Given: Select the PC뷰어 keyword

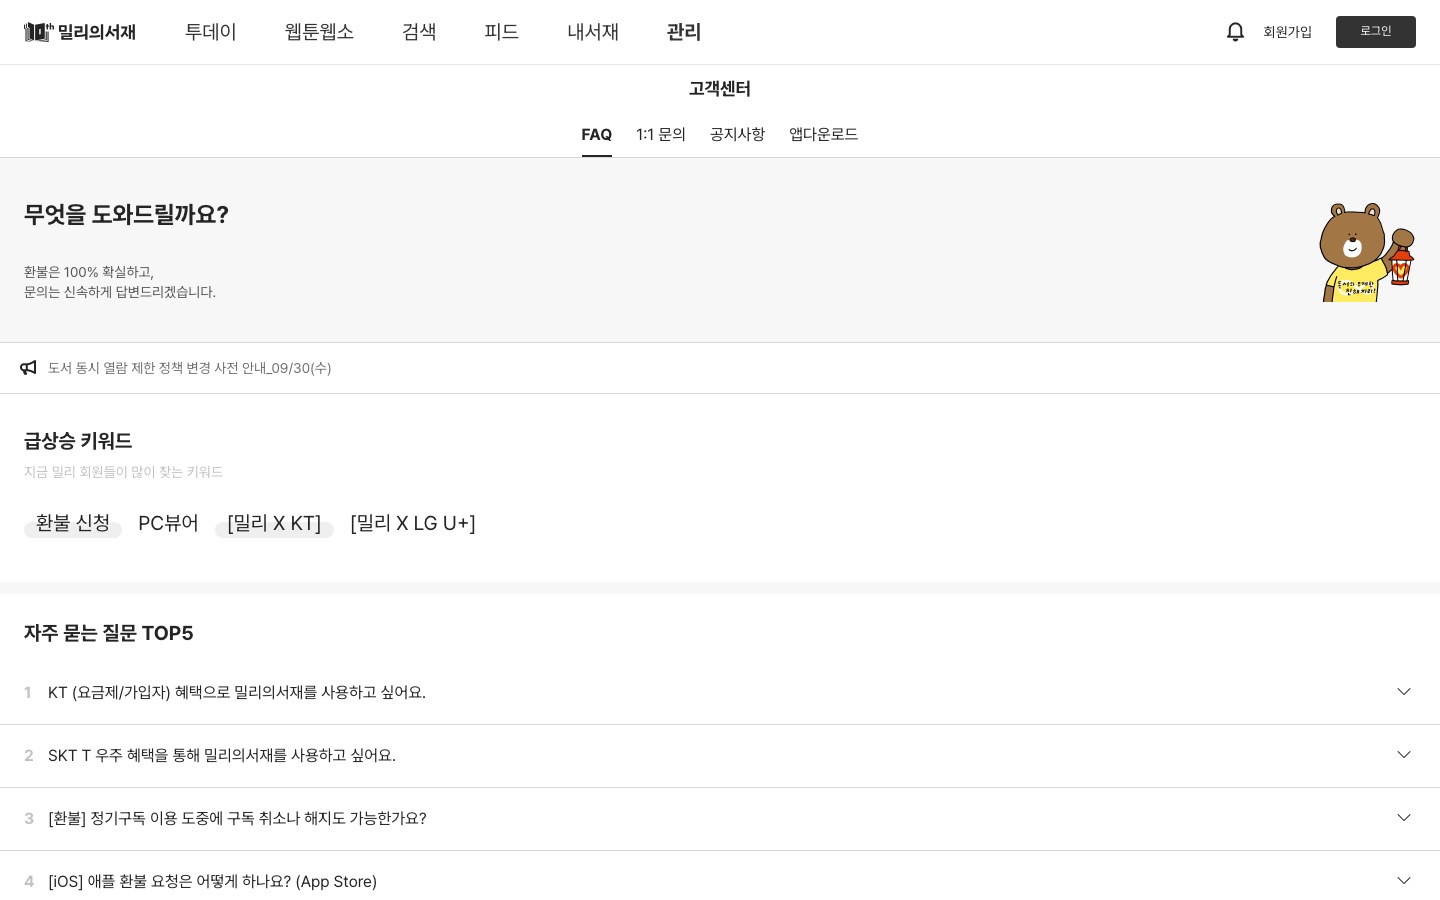Looking at the screenshot, I should click(x=168, y=524).
